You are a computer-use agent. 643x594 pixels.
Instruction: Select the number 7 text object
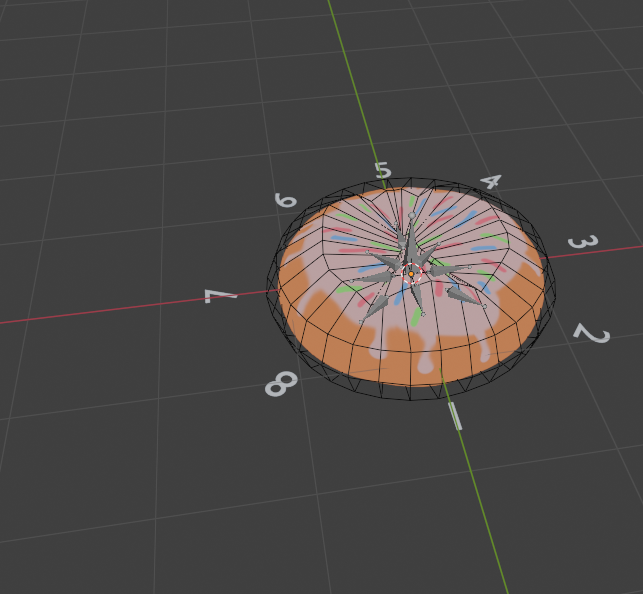point(220,296)
